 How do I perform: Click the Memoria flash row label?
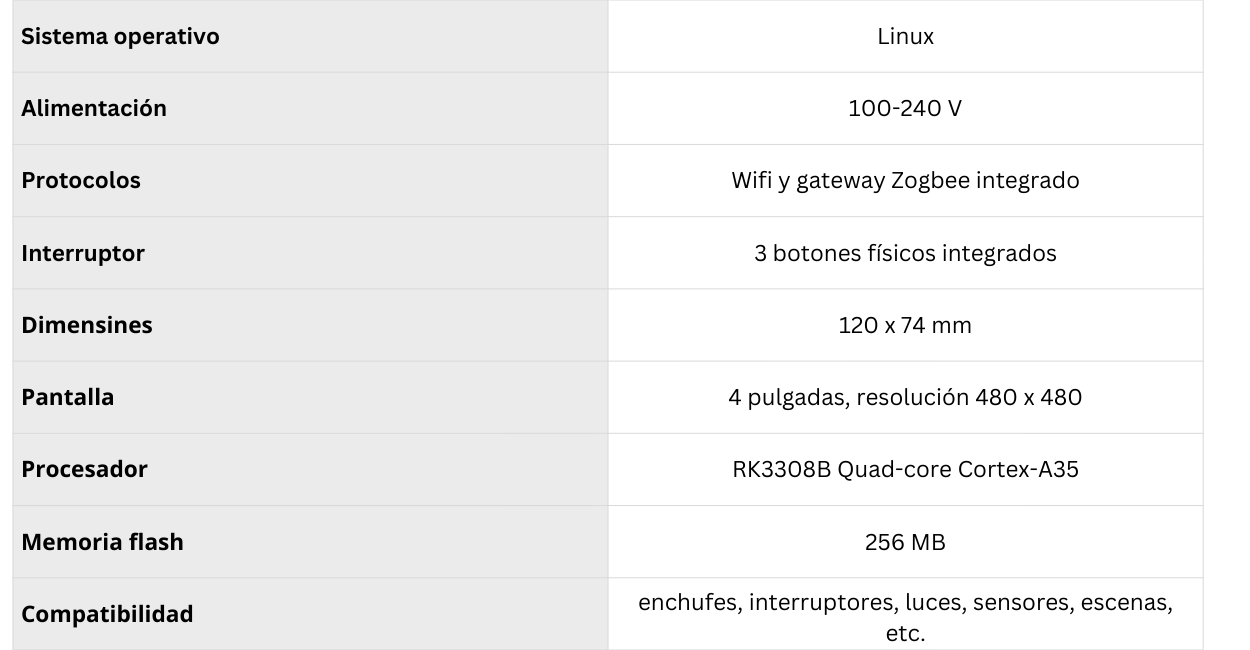pos(102,542)
